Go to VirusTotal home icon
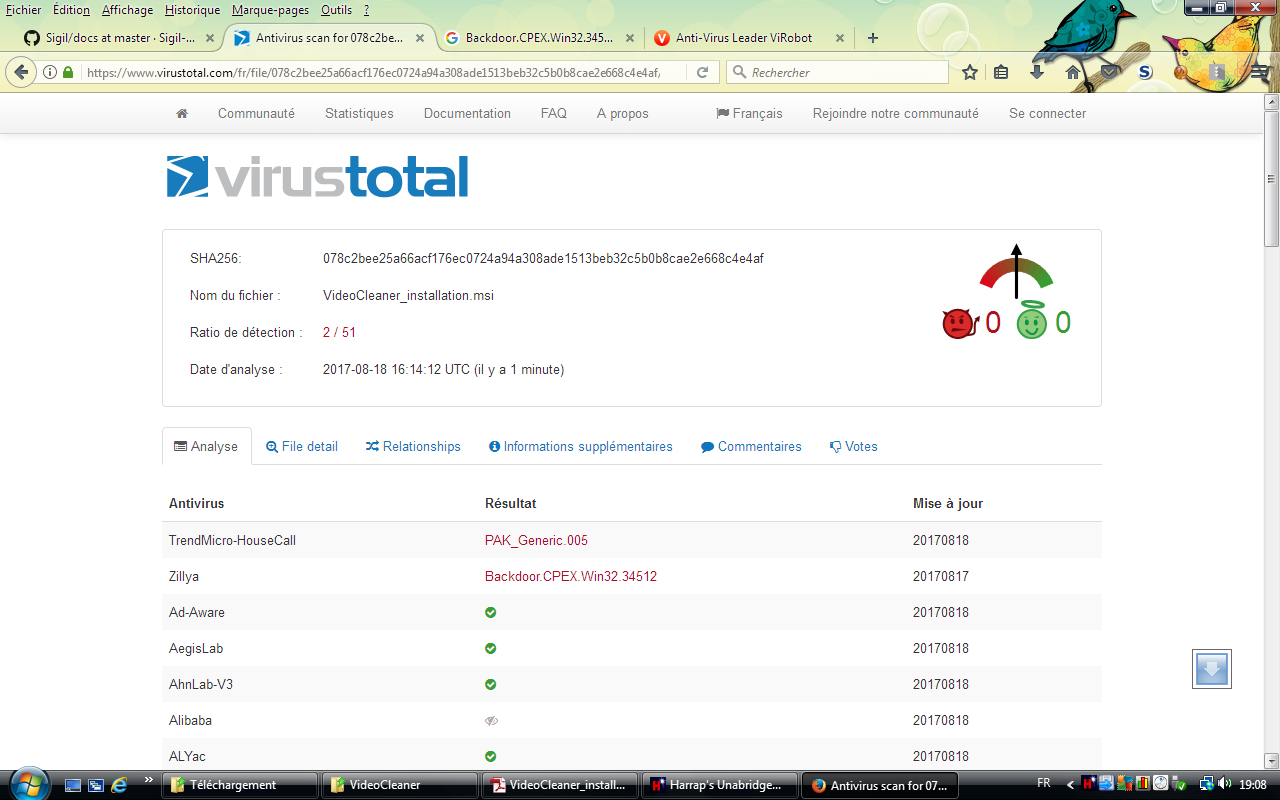This screenshot has height=800, width=1280. [182, 114]
